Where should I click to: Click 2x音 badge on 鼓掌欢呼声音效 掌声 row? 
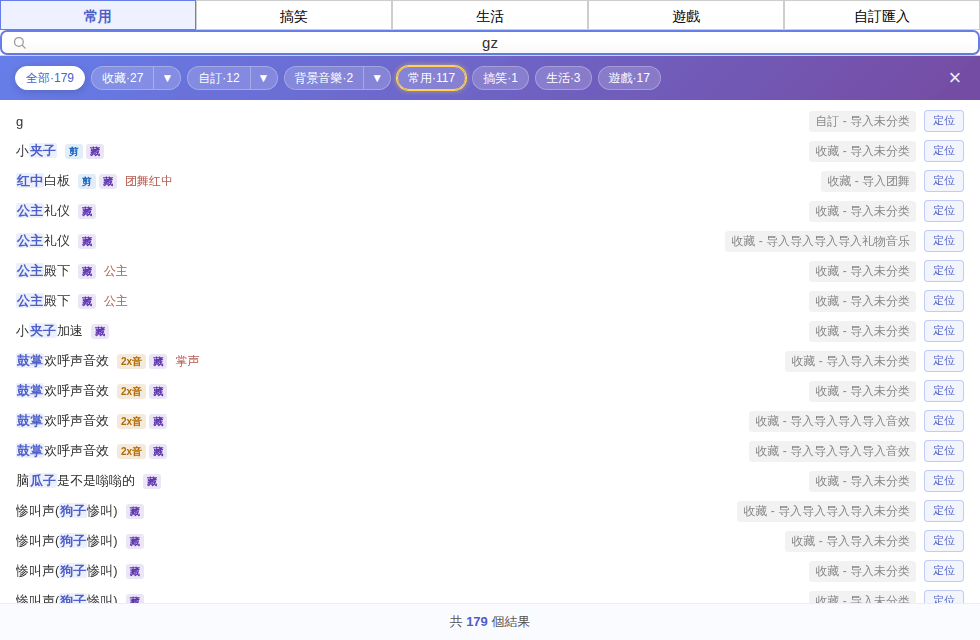coord(131,361)
